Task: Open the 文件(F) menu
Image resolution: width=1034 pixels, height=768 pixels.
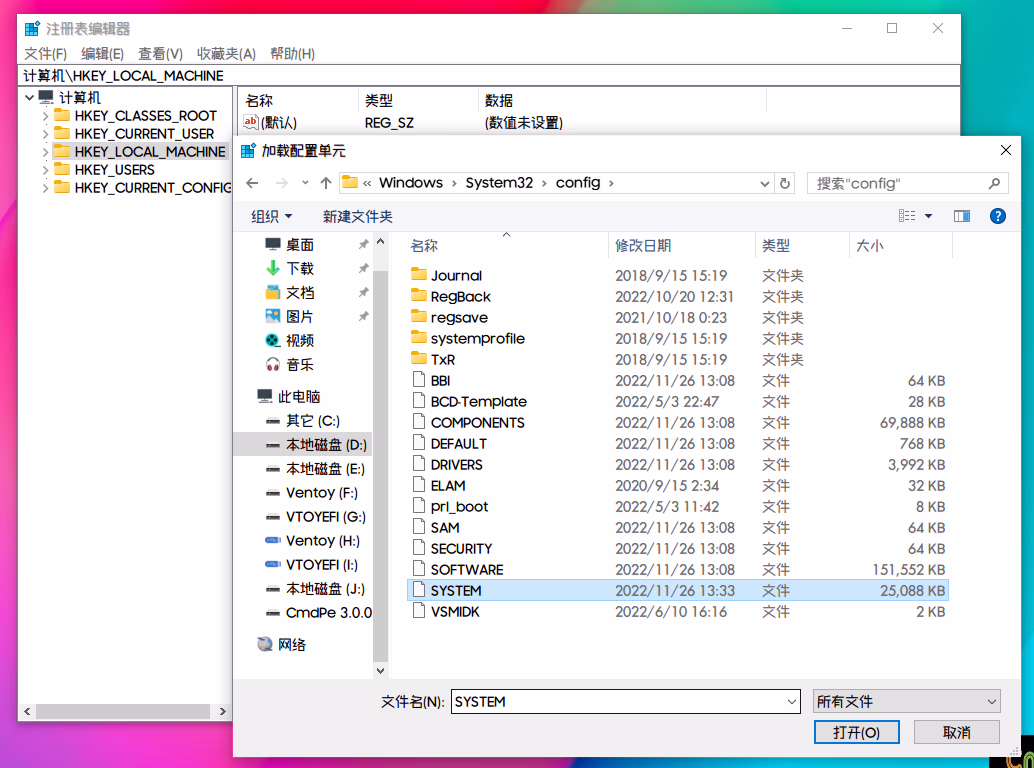Action: click(45, 54)
